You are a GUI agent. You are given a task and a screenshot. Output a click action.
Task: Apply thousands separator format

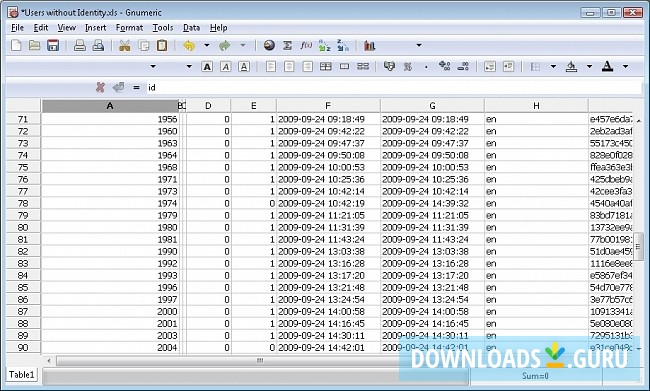click(x=426, y=67)
